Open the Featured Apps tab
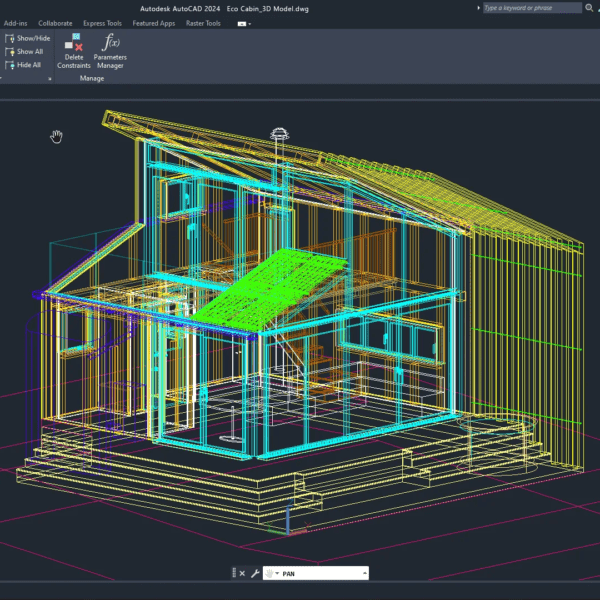Screen dimensions: 600x600 tap(153, 22)
